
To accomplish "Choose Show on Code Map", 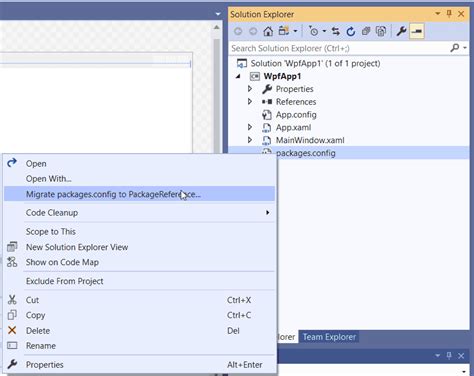I will point(139,262).
